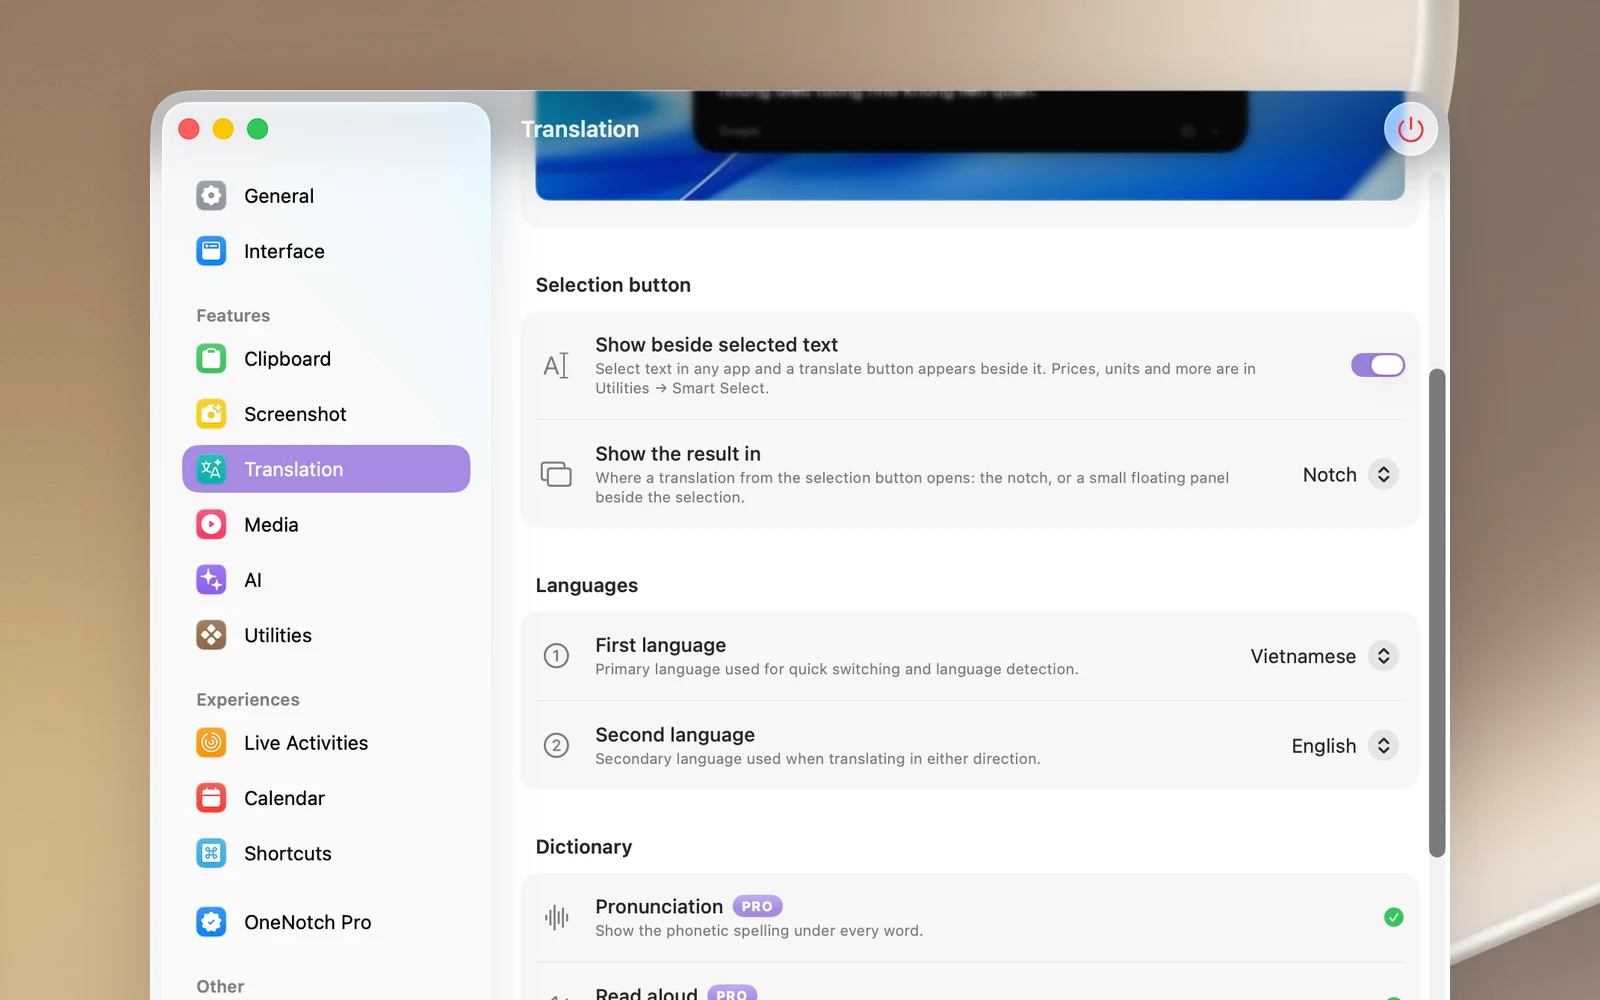Open the First language Vietnamese dropdown
Viewport: 1600px width, 1000px height.
point(1323,656)
